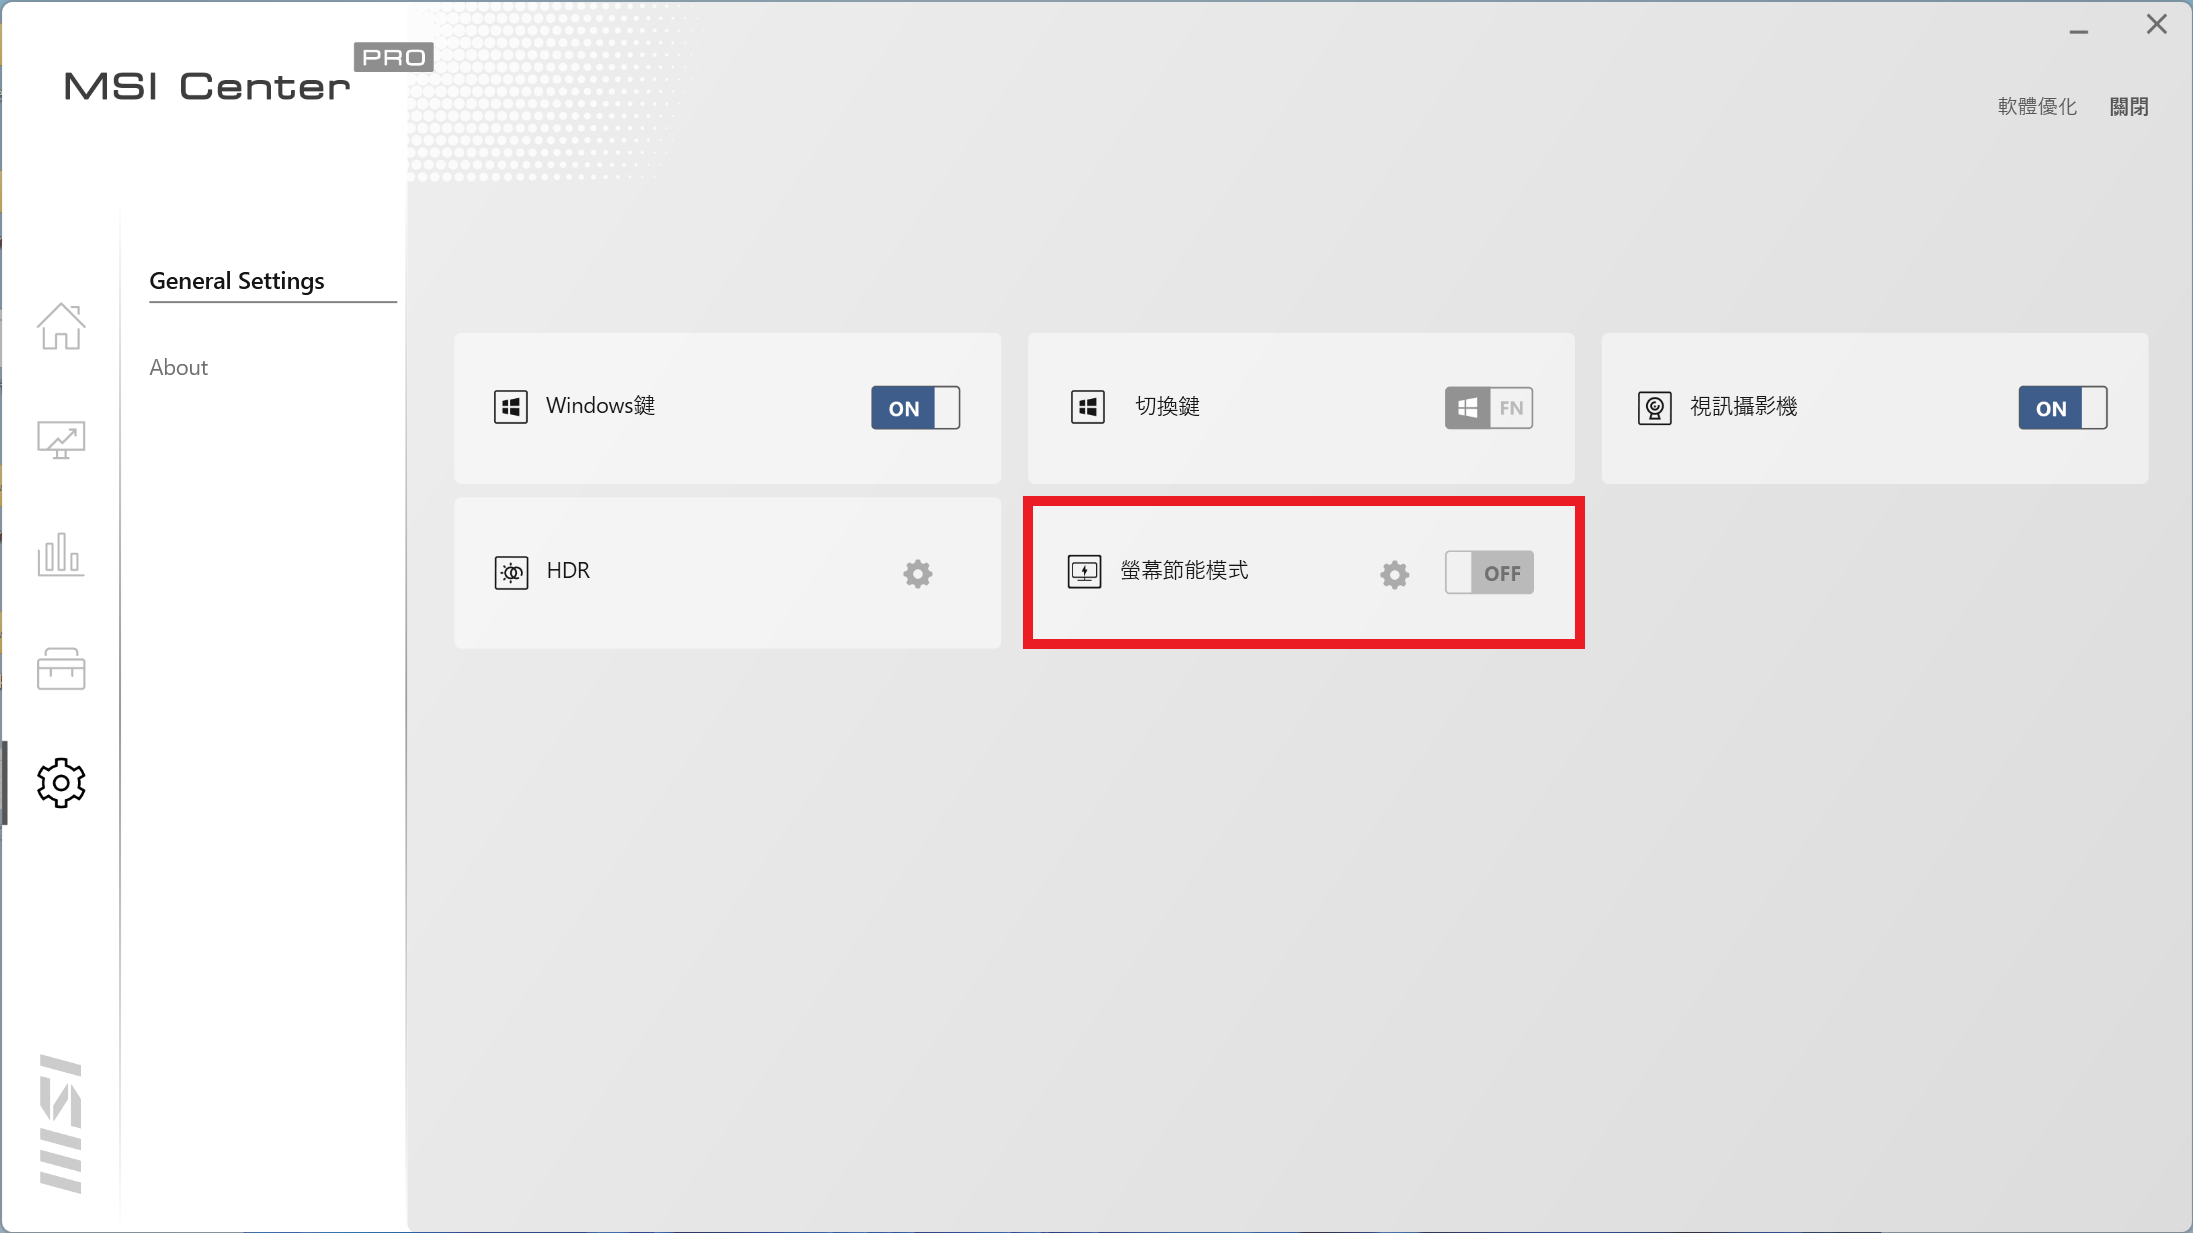Open the toolbox sidebar icon
This screenshot has width=2193, height=1233.
61,668
